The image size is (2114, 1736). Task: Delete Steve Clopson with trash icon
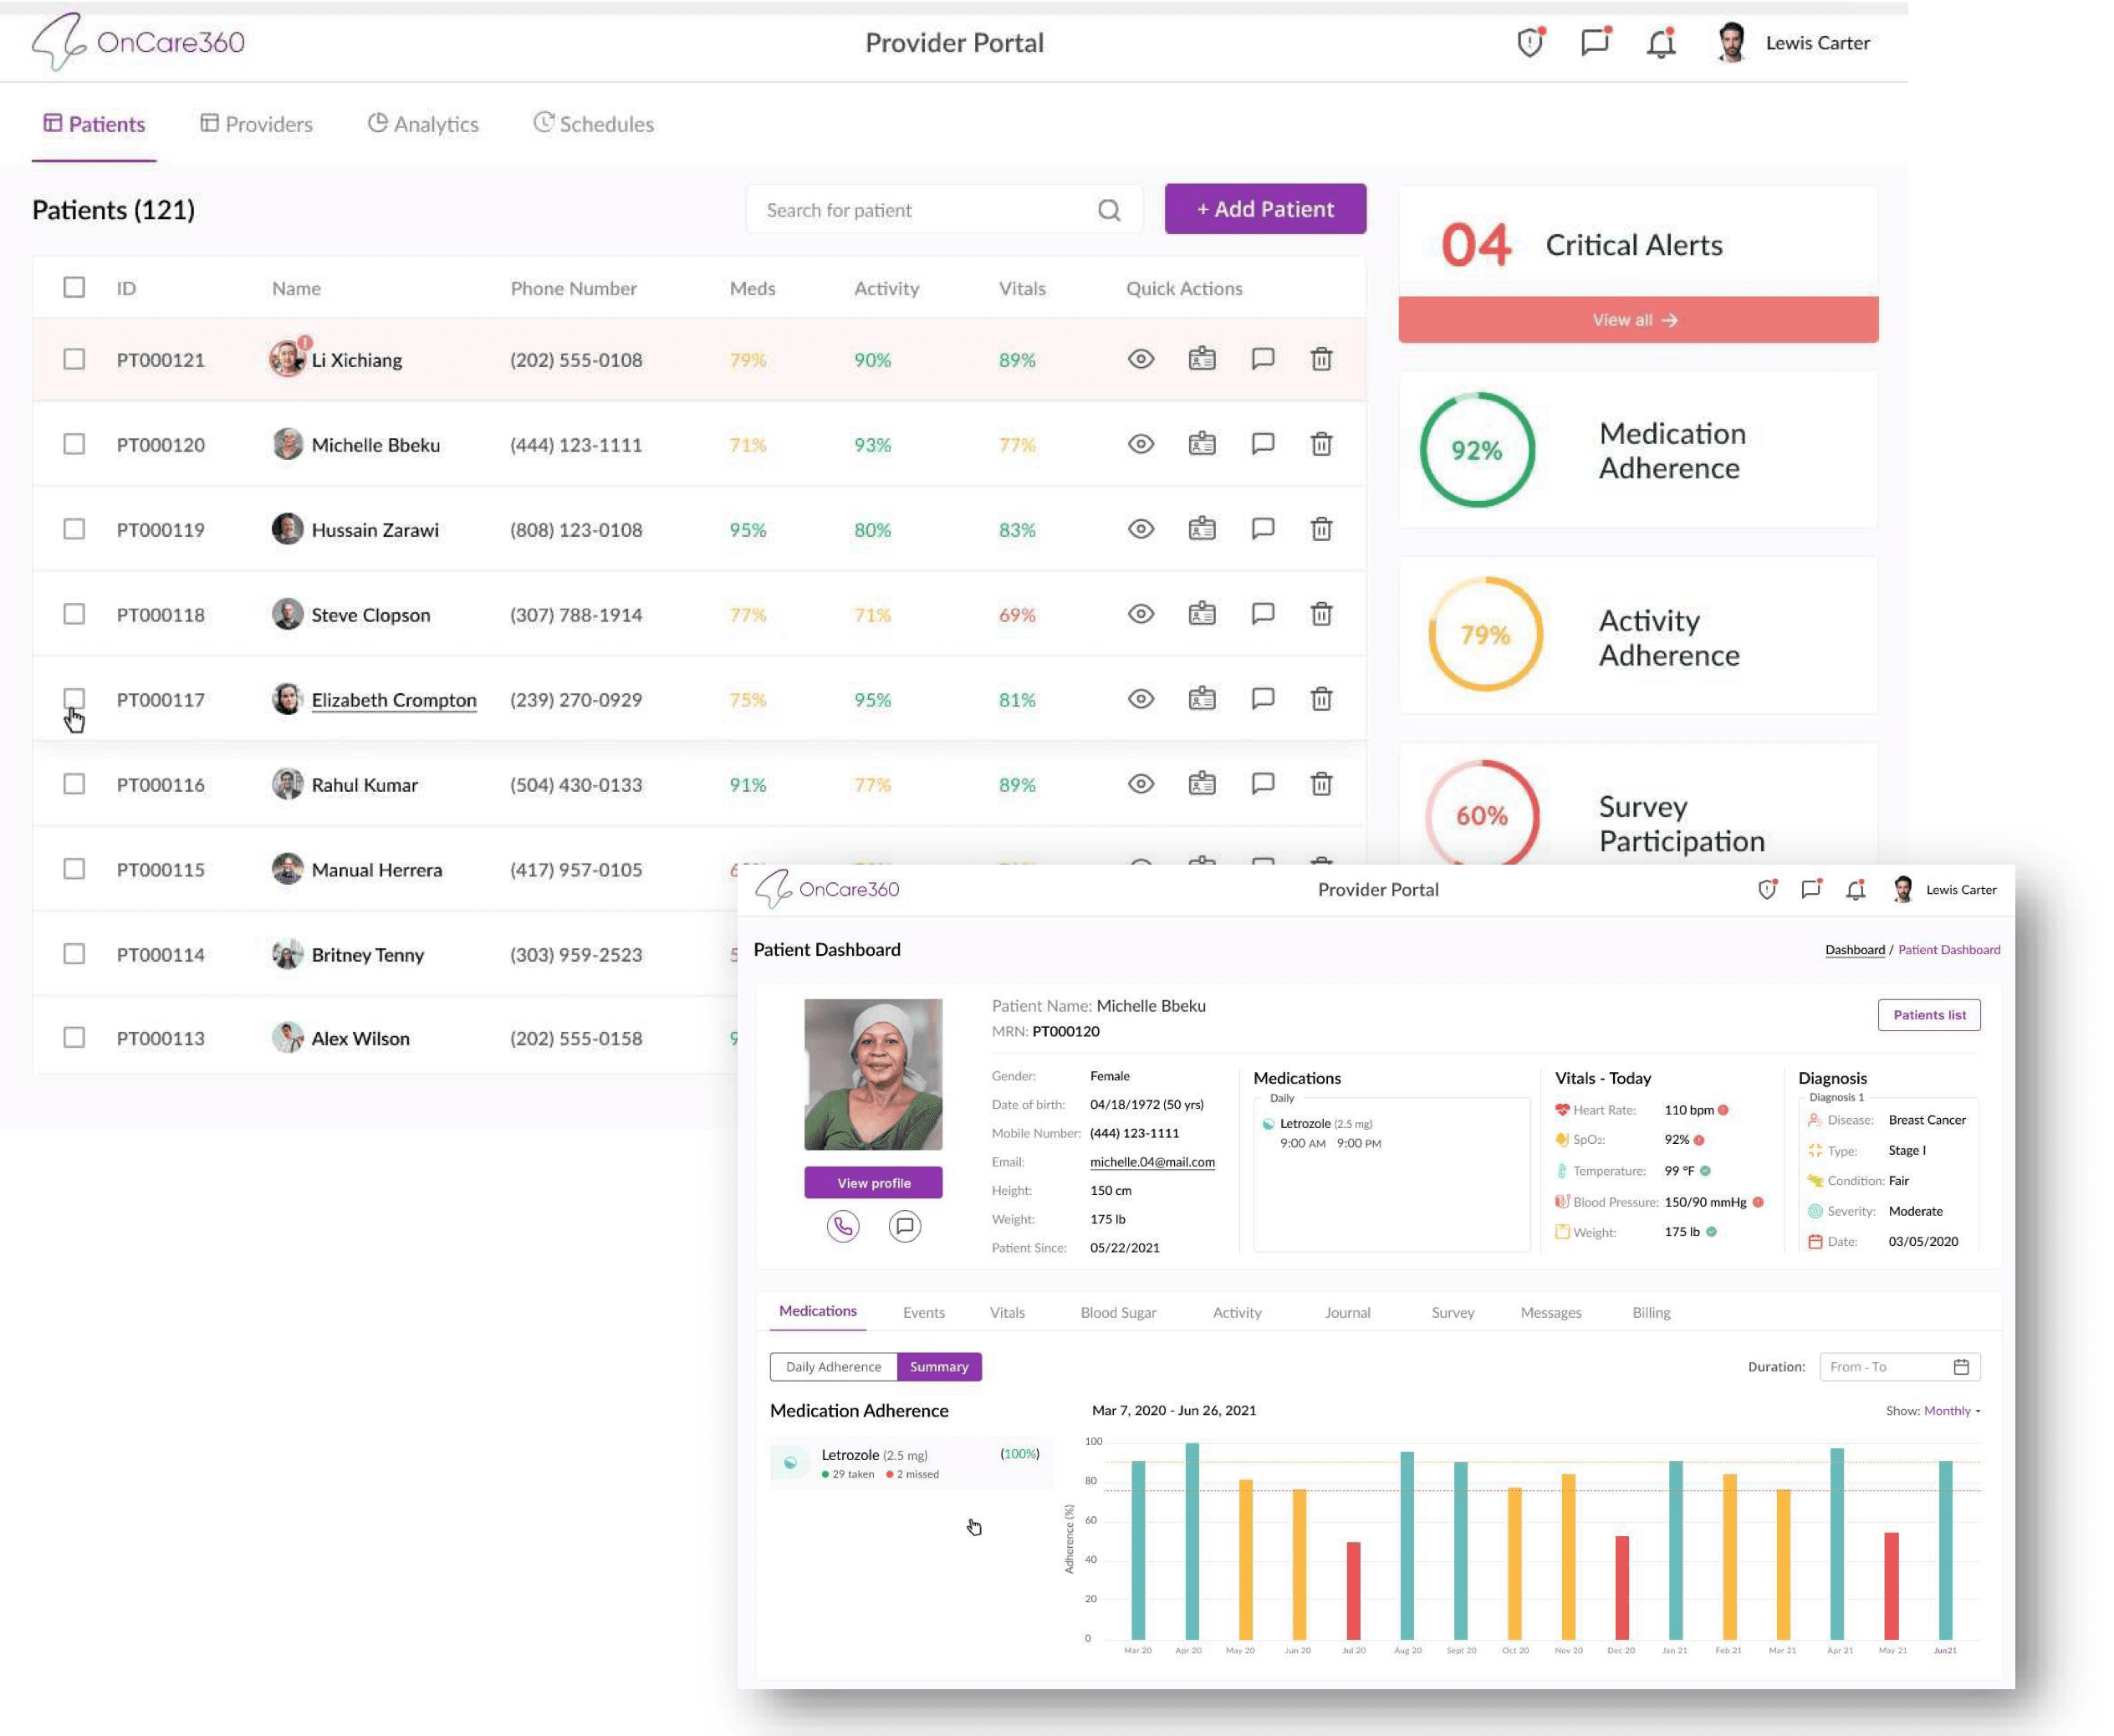click(x=1321, y=614)
